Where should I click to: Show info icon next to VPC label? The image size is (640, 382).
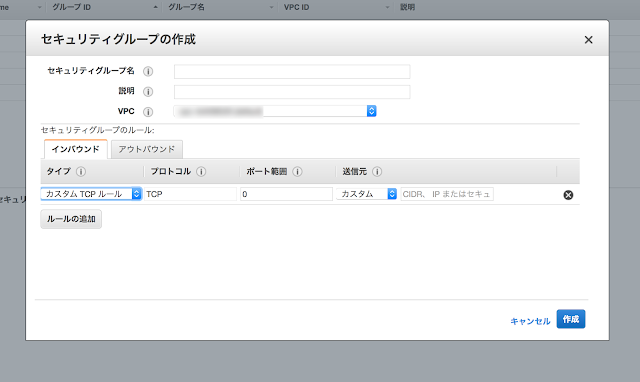point(148,111)
